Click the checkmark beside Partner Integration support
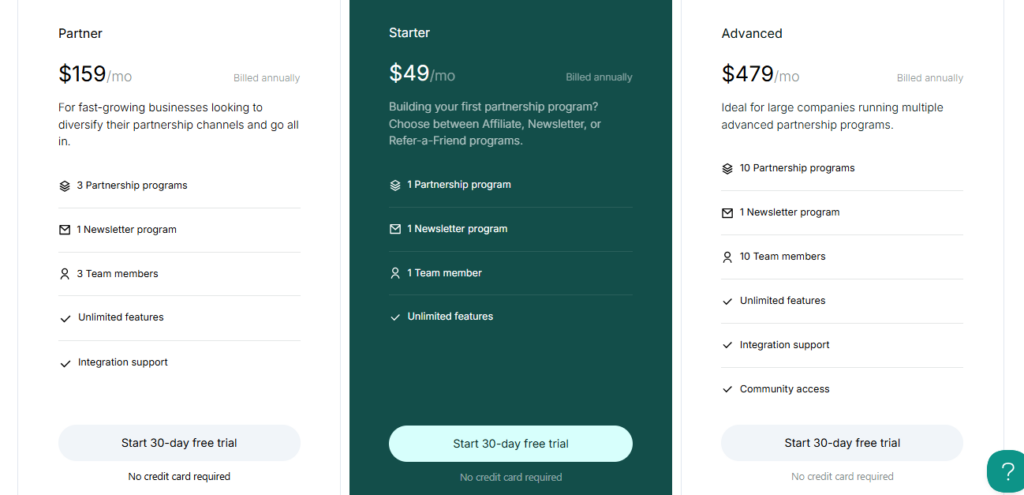The height and width of the screenshot is (495, 1024). click(65, 363)
